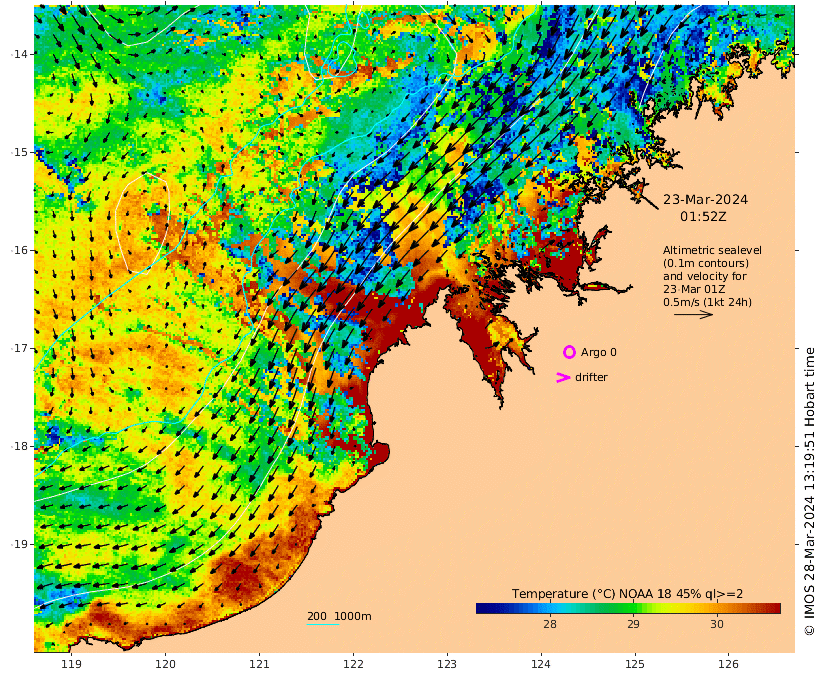Viewport: 820px width, 680px height.
Task: Click the '1000m' depth contour label
Action: point(353,616)
